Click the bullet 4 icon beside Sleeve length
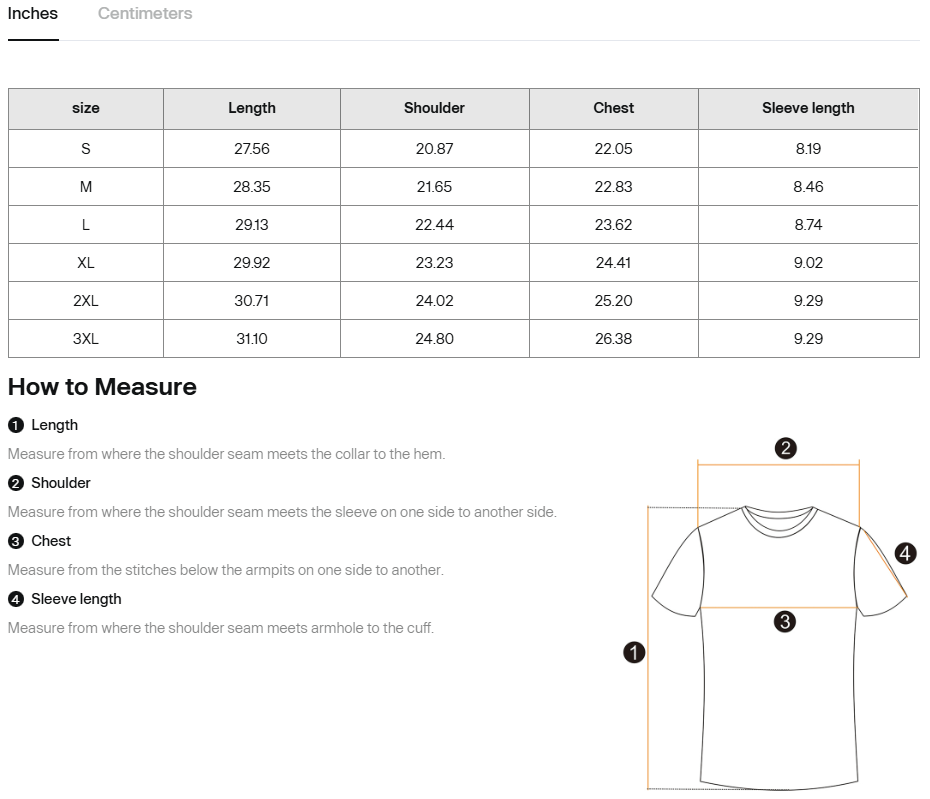The width and height of the screenshot is (930, 799). pyautogui.click(x=16, y=599)
